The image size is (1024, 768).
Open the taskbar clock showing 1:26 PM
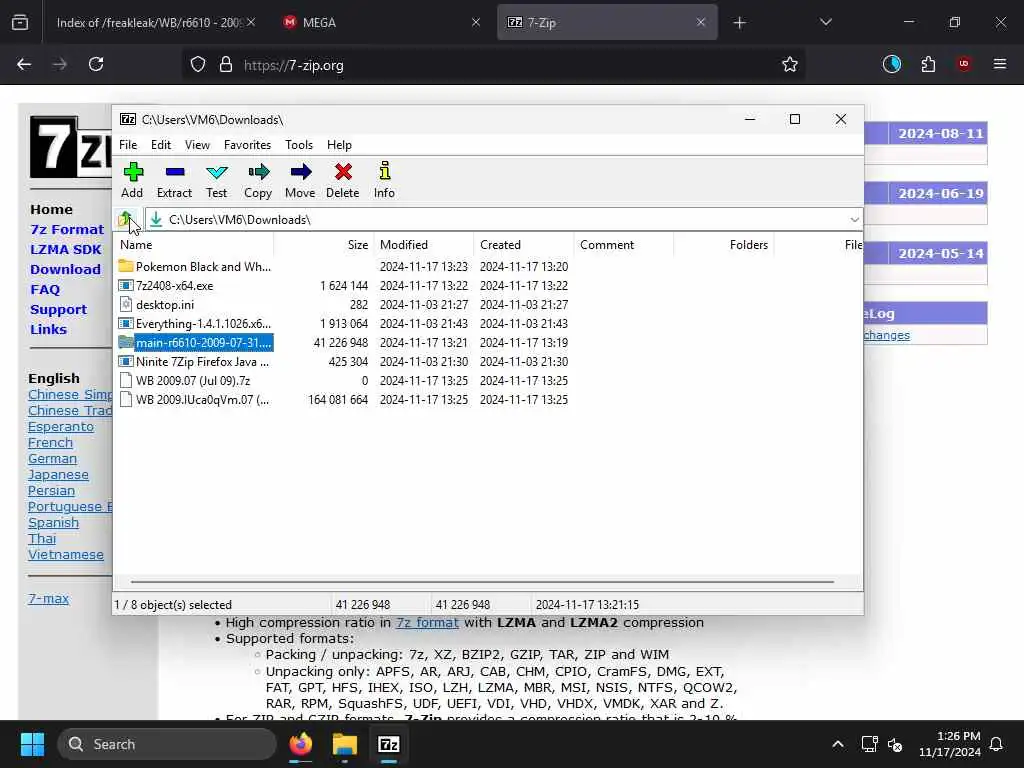pyautogui.click(x=949, y=744)
